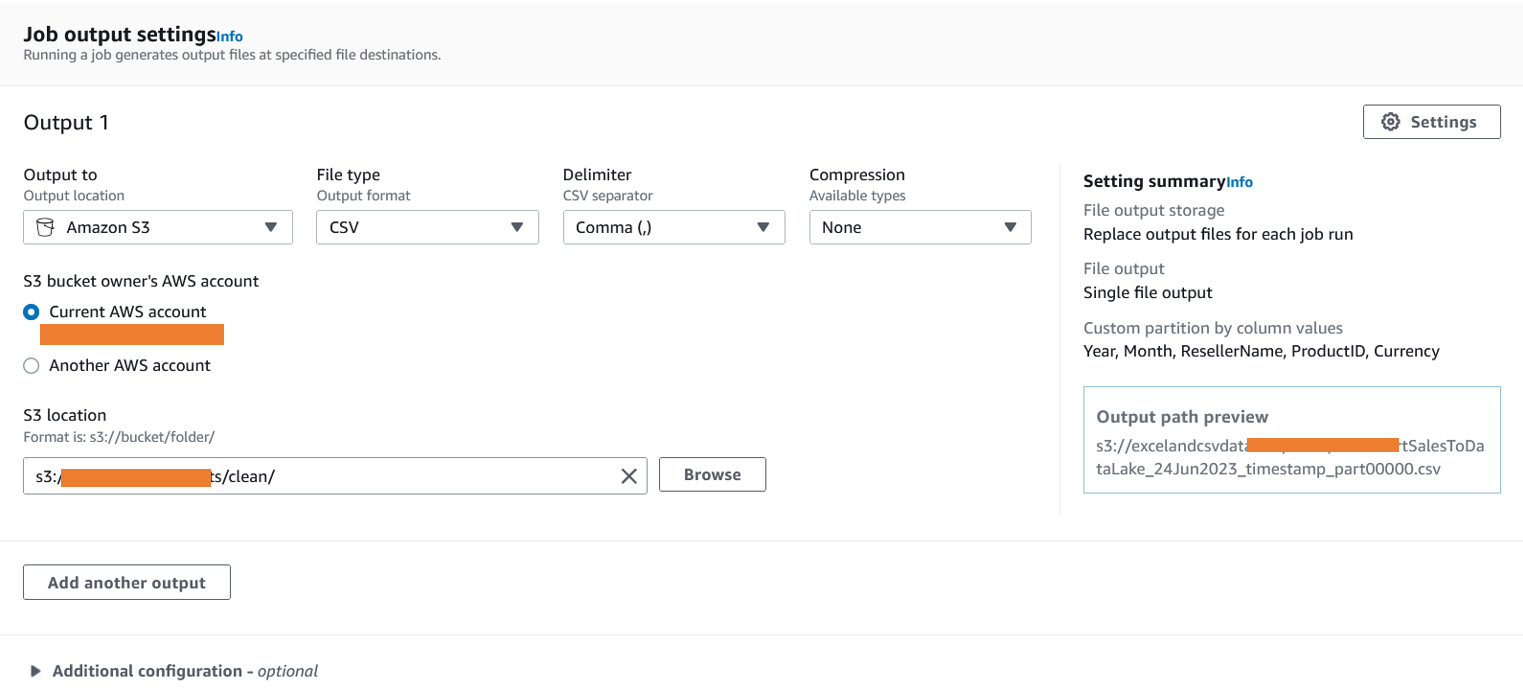1523x698 pixels.
Task: Clear the S3 location with X icon
Action: 629,476
